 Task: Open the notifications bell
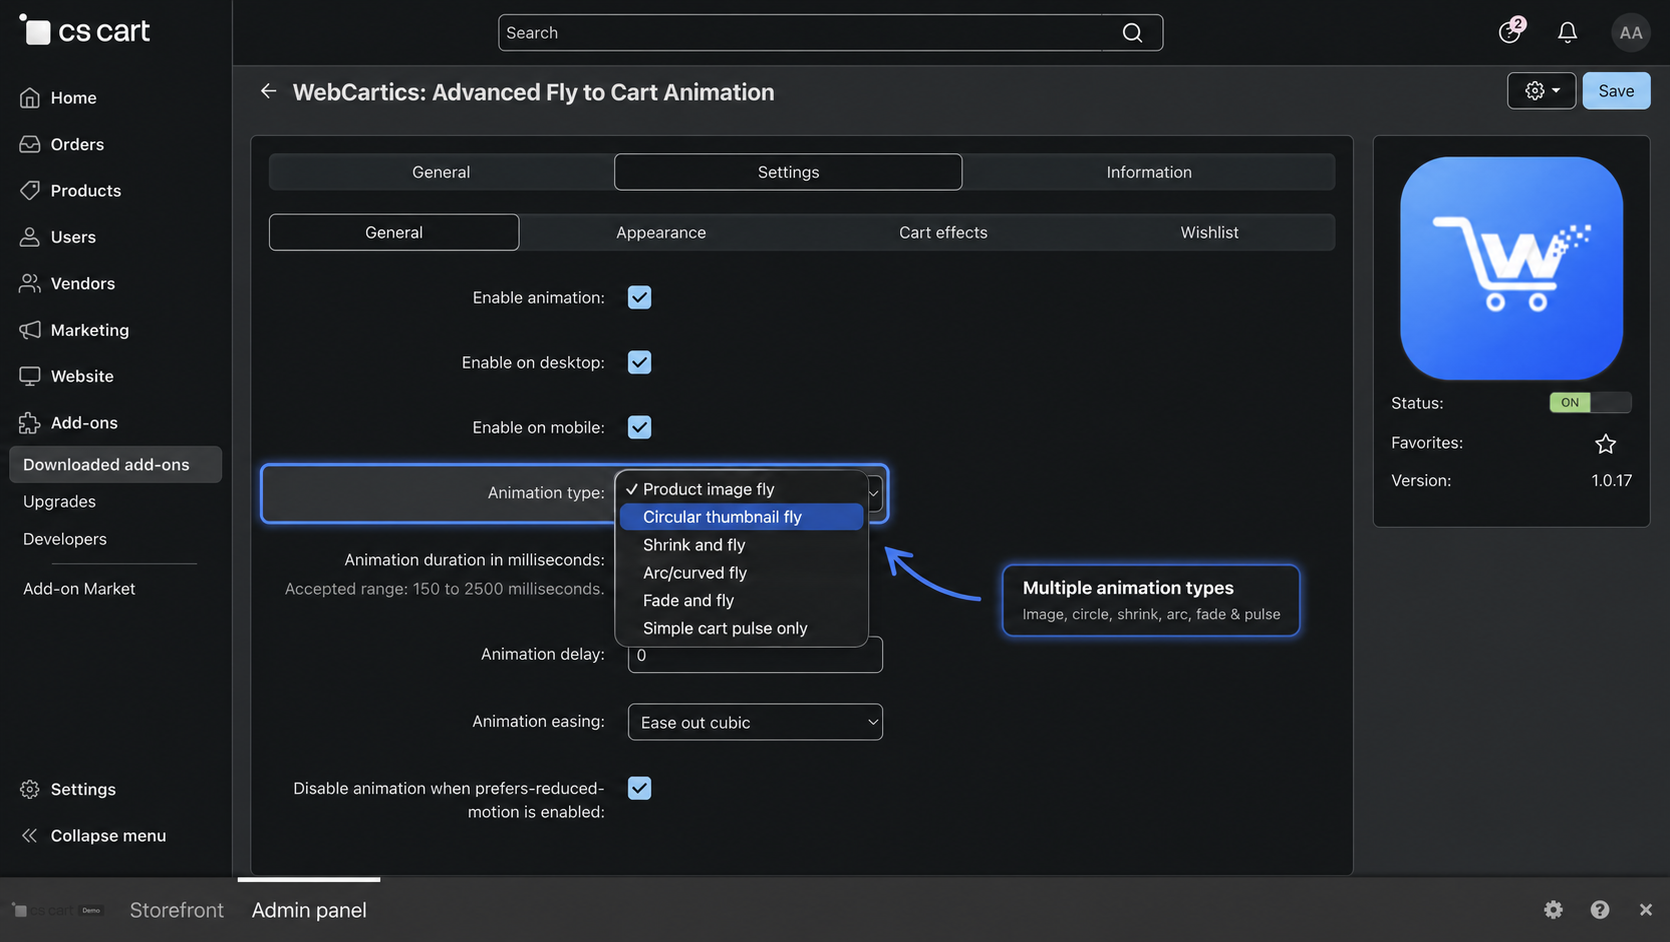pos(1567,33)
